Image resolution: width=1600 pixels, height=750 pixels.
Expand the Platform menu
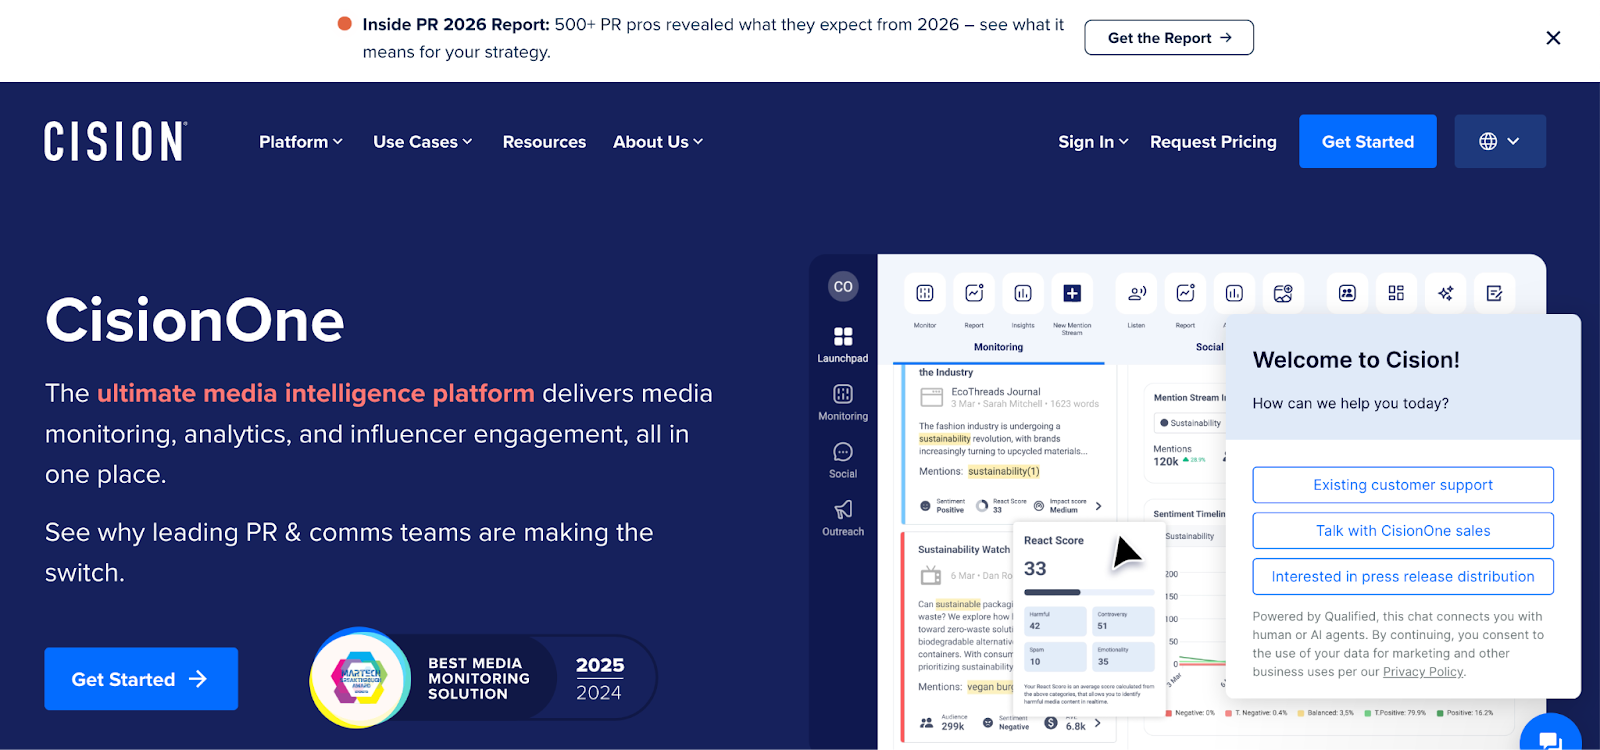click(301, 142)
